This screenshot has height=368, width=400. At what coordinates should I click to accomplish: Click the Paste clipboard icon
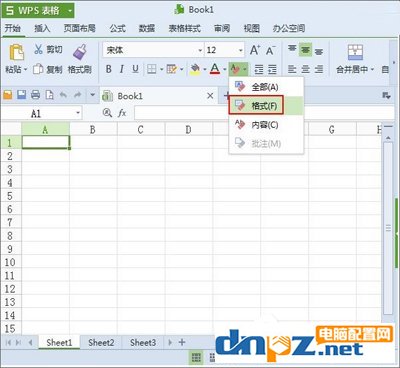coord(17,53)
